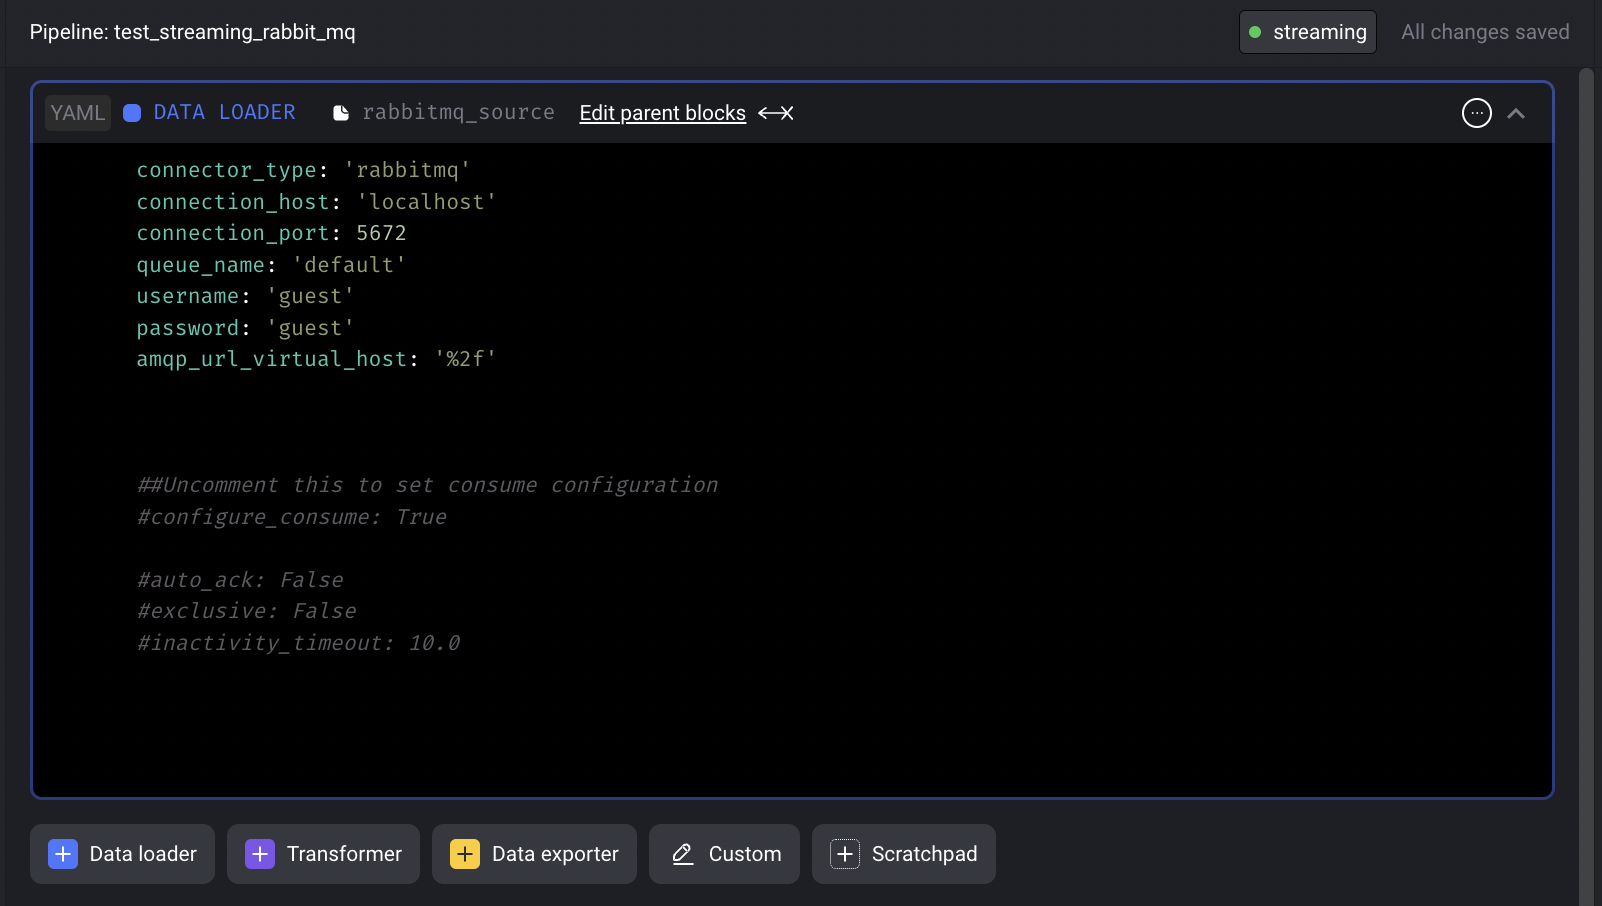Place cursor on connection_host 'localhost' line
1602x906 pixels.
coord(316,202)
